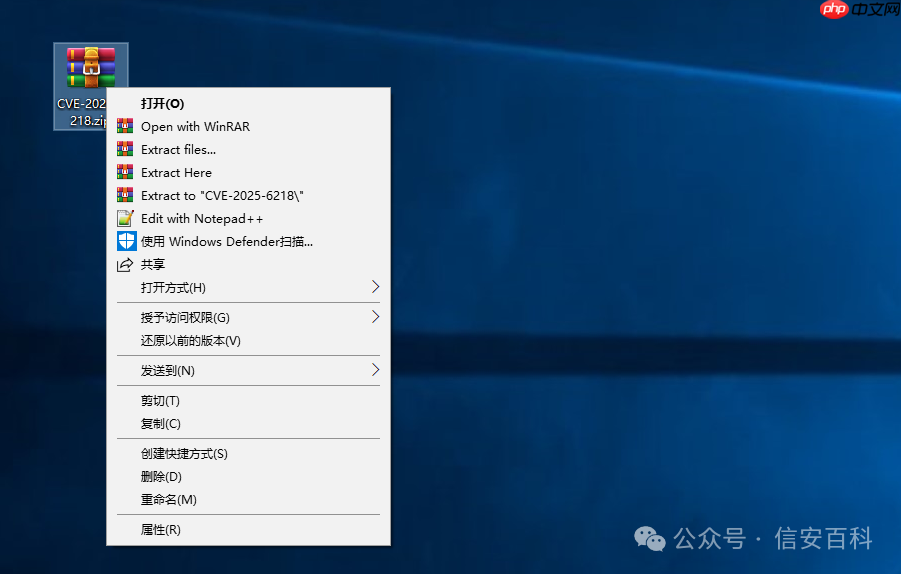The image size is (901, 574).
Task: Choose Open with WinRAR
Action: (248, 126)
